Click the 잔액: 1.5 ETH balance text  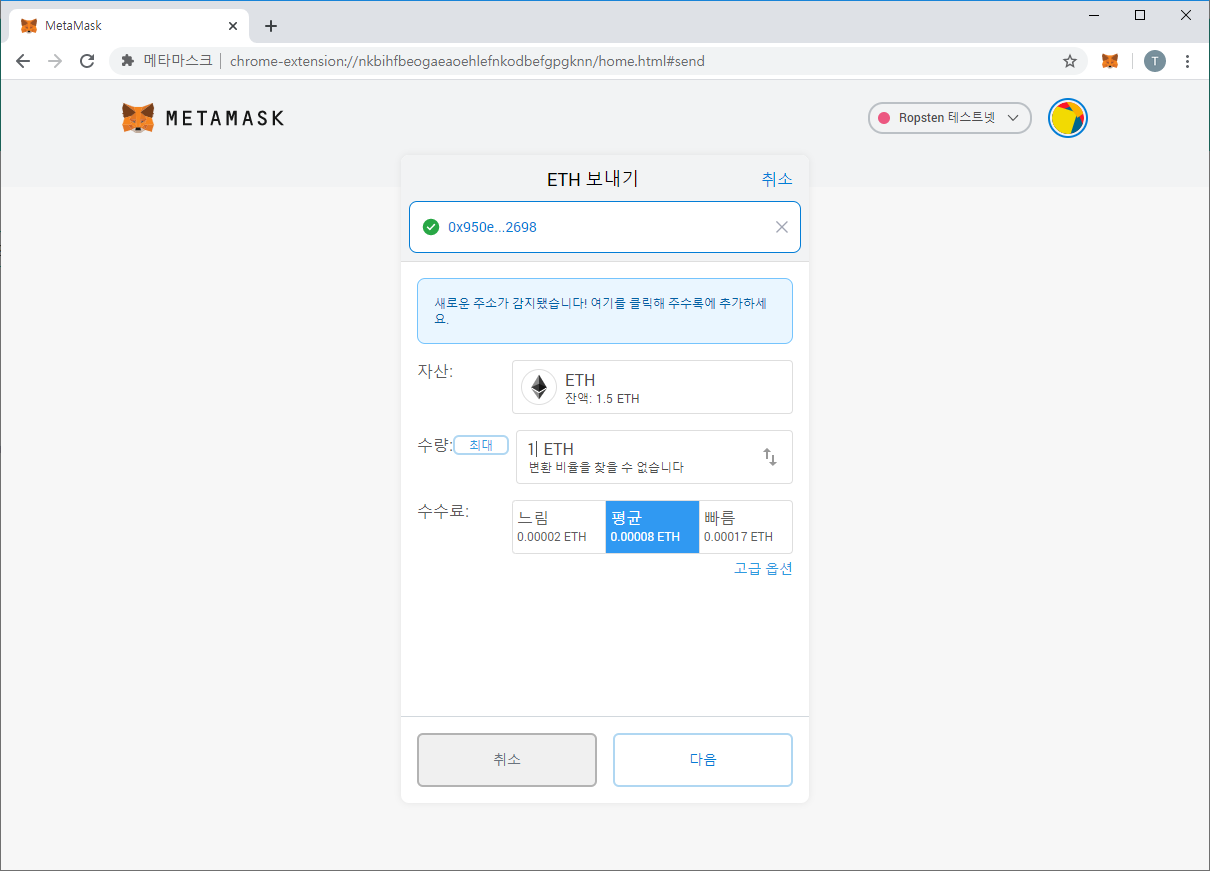602,398
